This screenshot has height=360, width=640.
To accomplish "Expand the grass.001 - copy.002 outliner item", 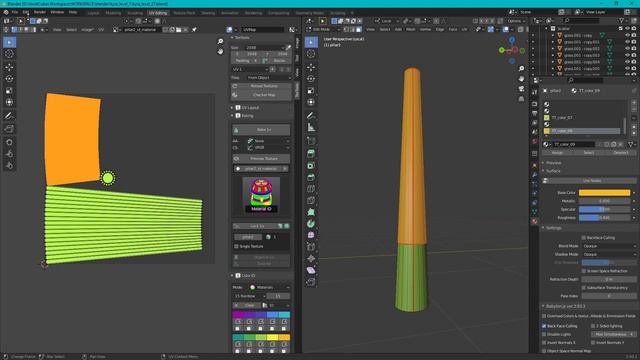I will 553,49.
